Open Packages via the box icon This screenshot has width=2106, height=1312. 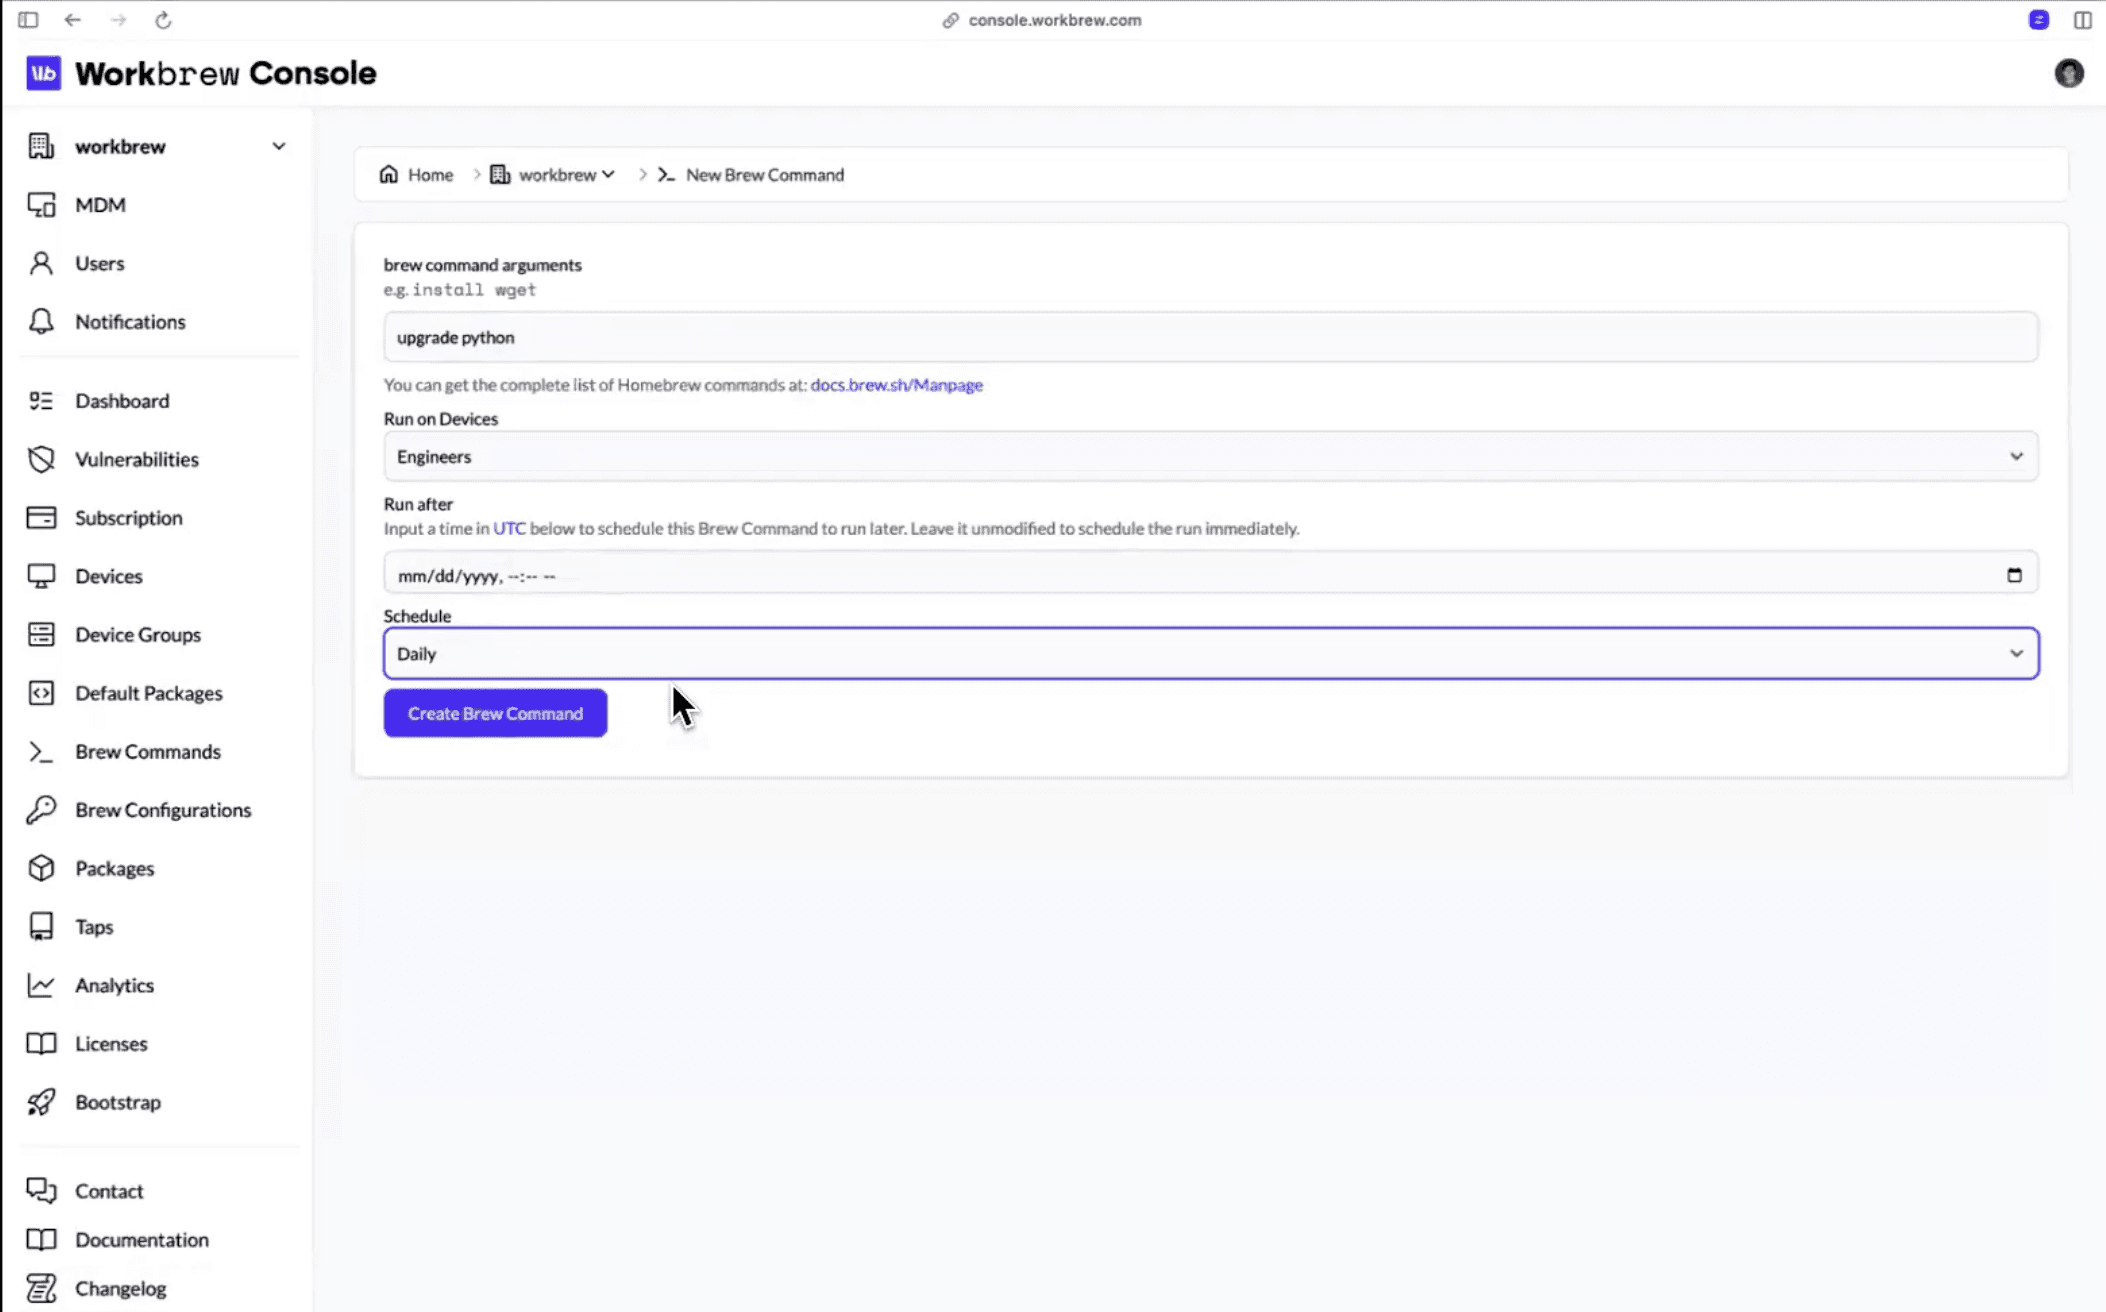[x=41, y=868]
